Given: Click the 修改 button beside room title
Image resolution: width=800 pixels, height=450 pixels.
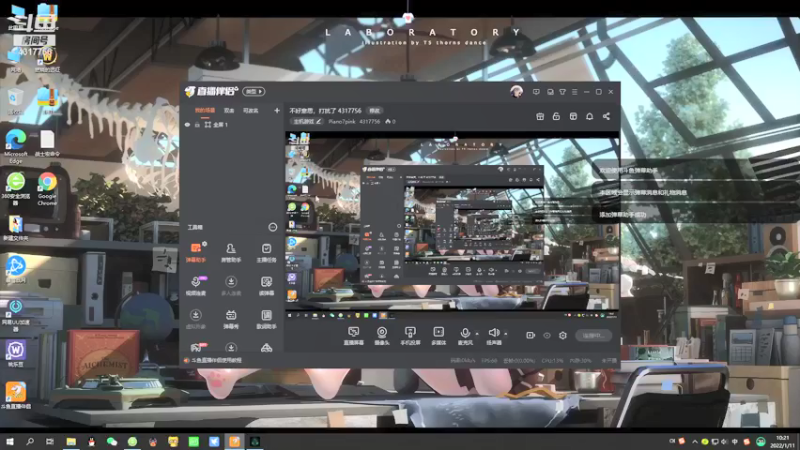Looking at the screenshot, I should pyautogui.click(x=375, y=110).
